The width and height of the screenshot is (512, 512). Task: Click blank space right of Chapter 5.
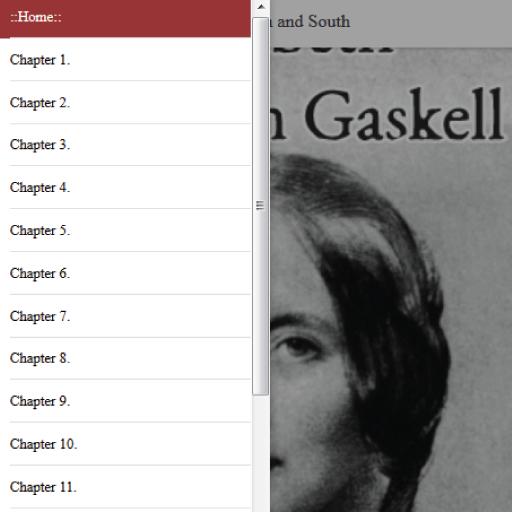click(x=160, y=231)
